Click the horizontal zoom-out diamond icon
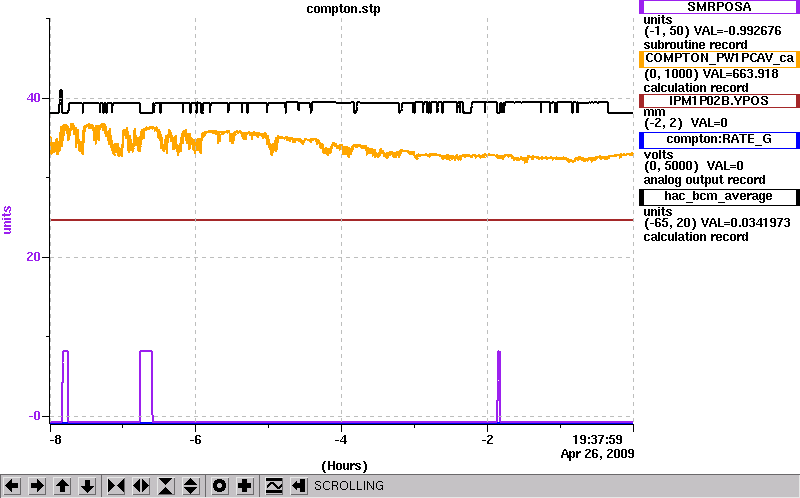This screenshot has width=800, height=498. pyautogui.click(x=141, y=486)
